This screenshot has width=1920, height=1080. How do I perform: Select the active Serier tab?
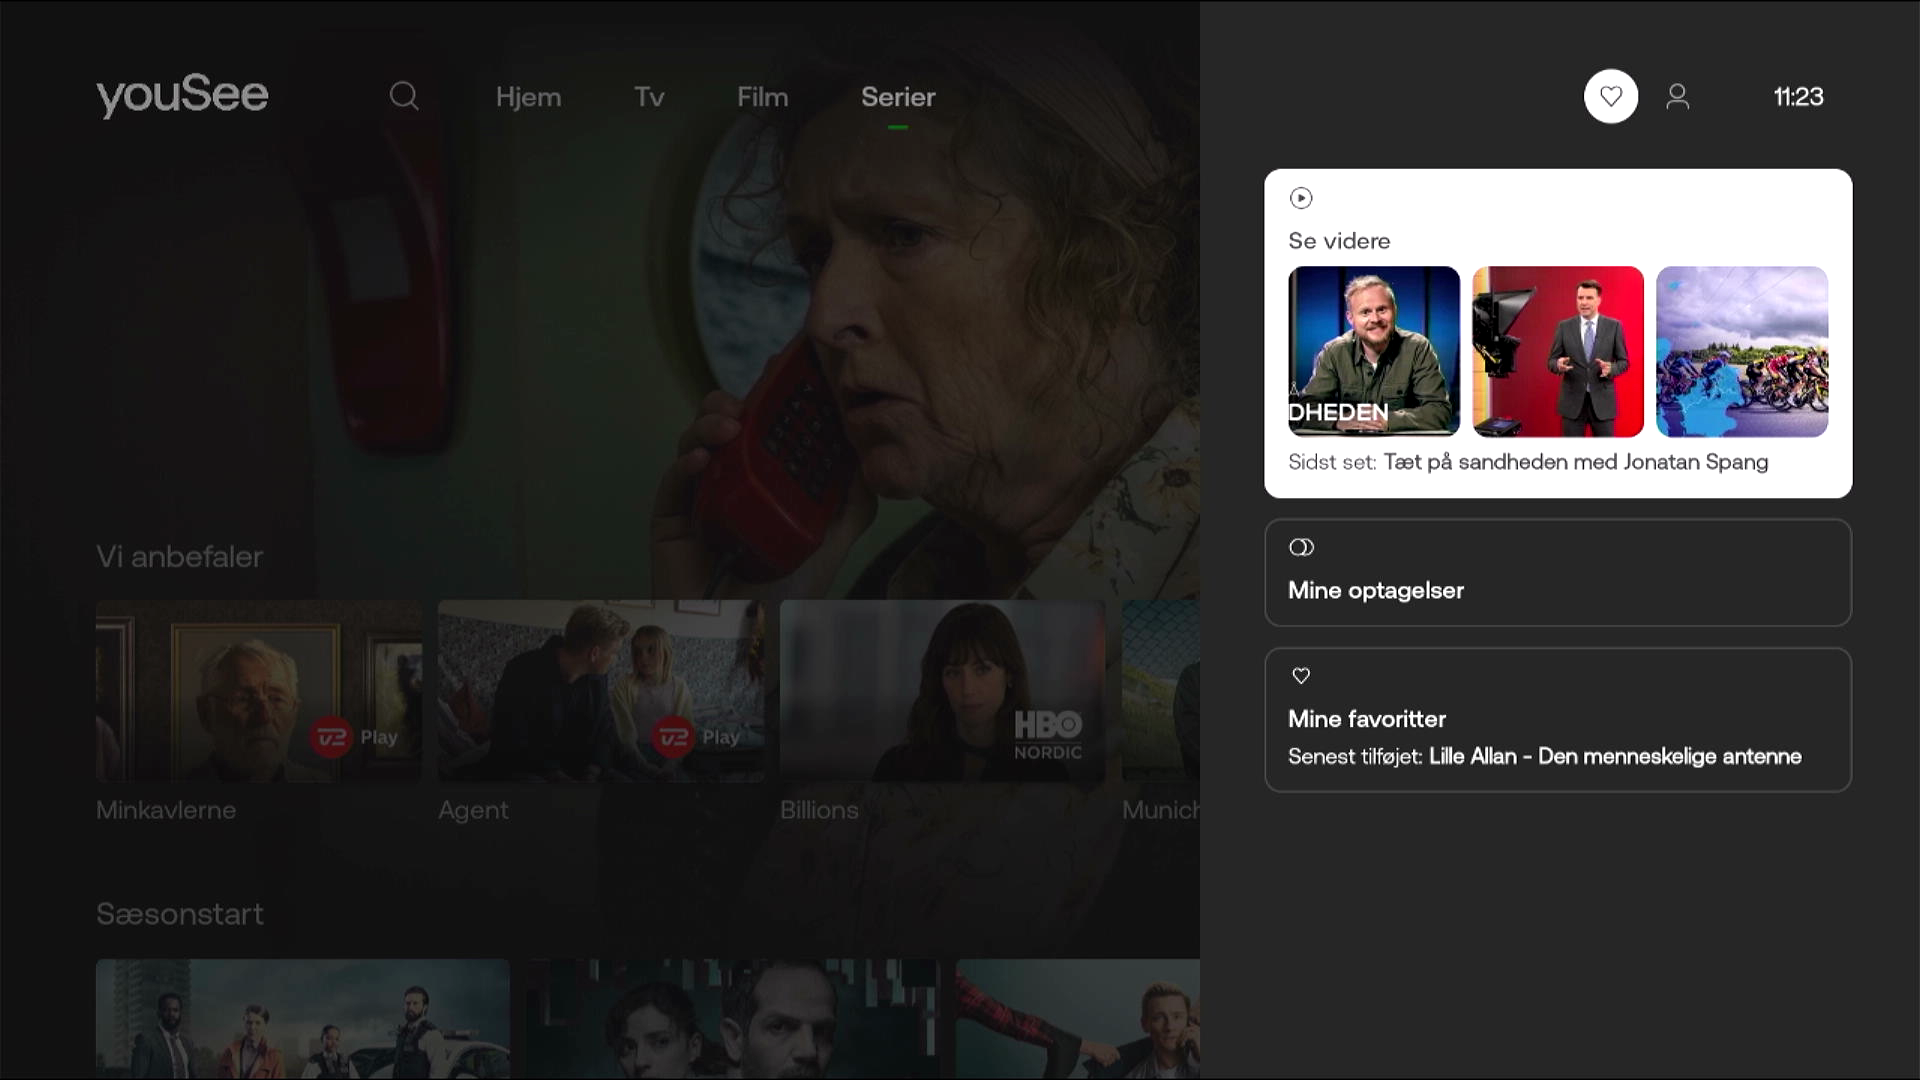(x=897, y=97)
